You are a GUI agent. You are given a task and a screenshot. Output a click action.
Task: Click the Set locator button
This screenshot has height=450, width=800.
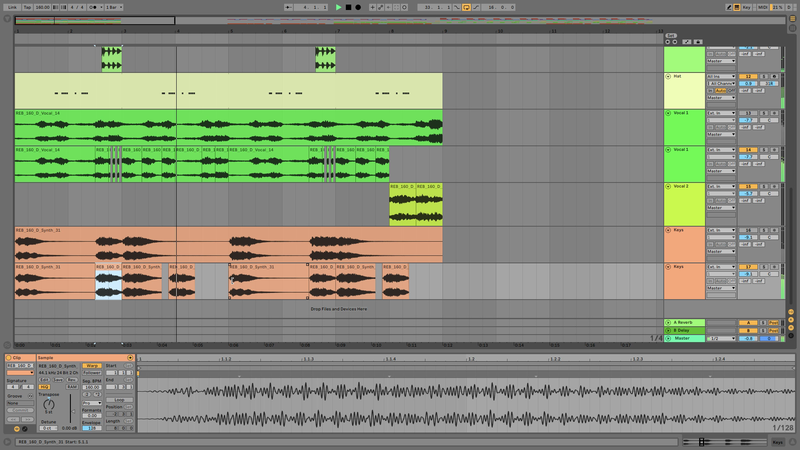pos(671,36)
